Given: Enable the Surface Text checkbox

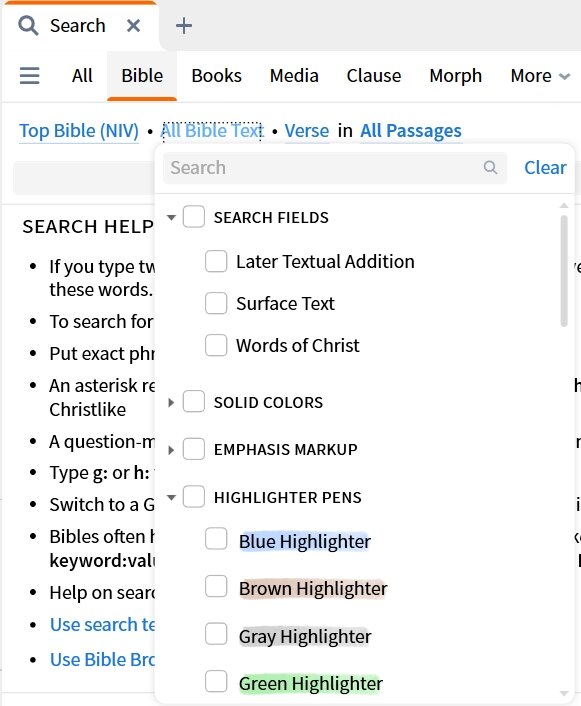Looking at the screenshot, I should point(216,303).
